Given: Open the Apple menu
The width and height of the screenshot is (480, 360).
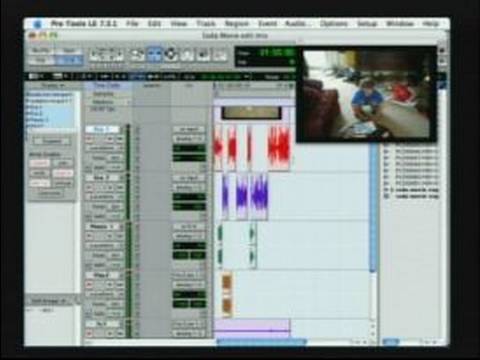Looking at the screenshot, I should 37,24.
